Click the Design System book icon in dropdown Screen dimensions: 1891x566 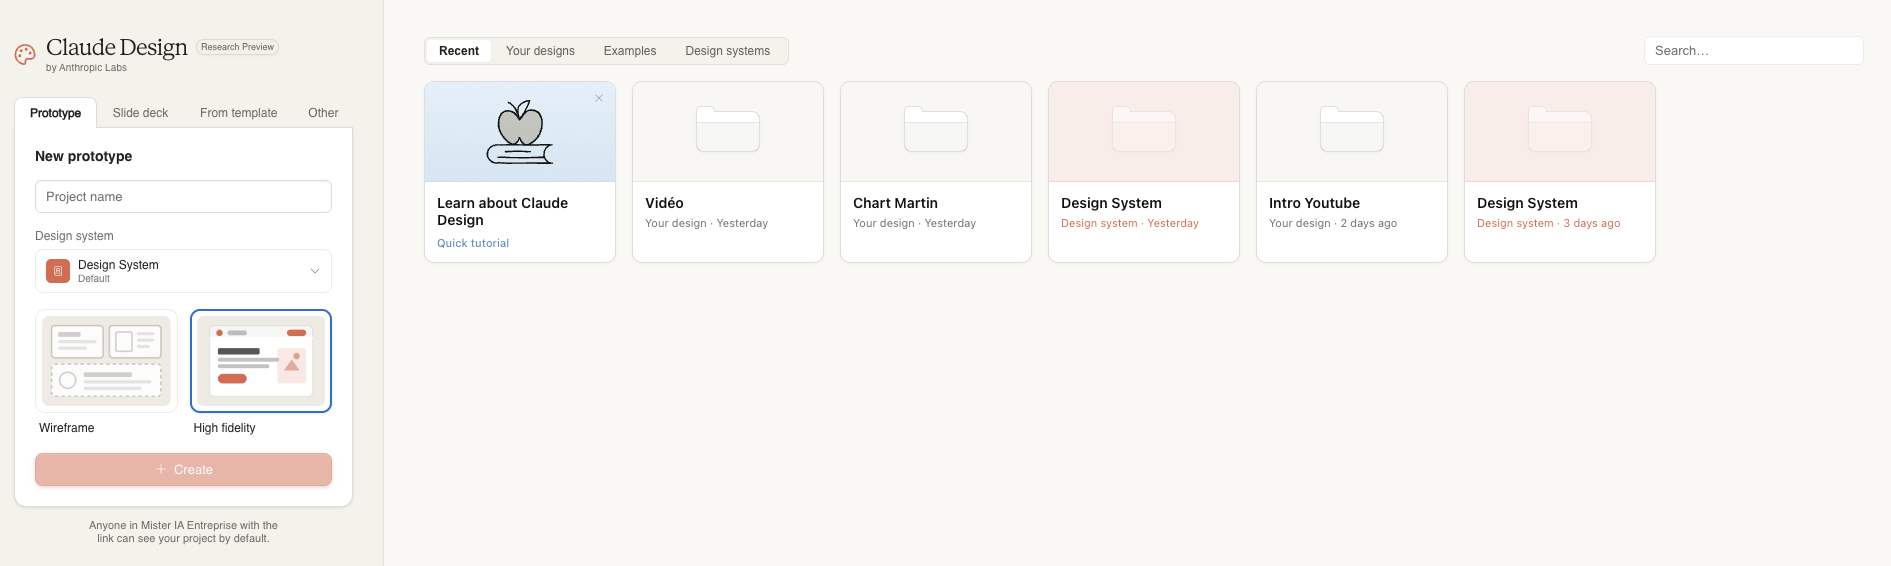pos(58,271)
